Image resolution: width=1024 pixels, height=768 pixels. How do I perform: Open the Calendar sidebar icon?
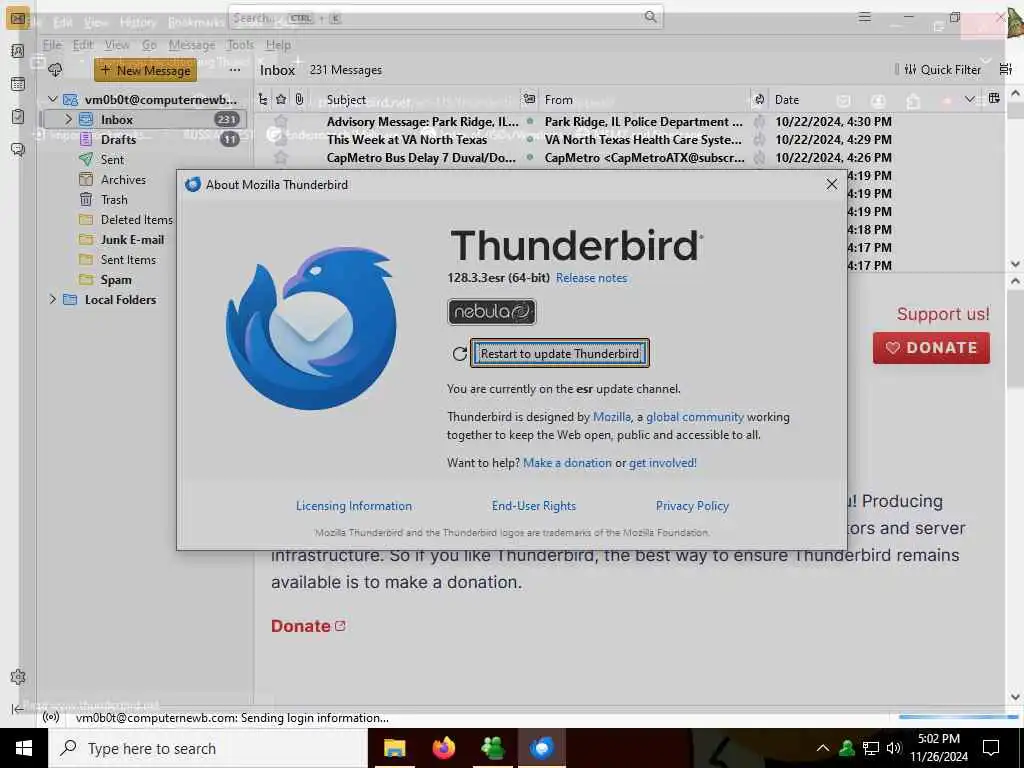point(18,84)
